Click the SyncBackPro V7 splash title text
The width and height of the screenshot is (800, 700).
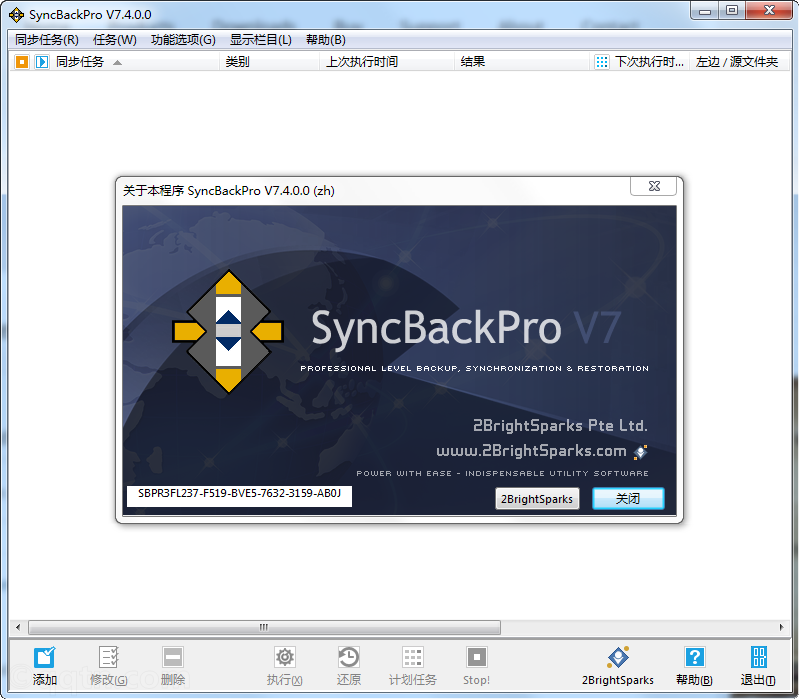click(x=466, y=328)
